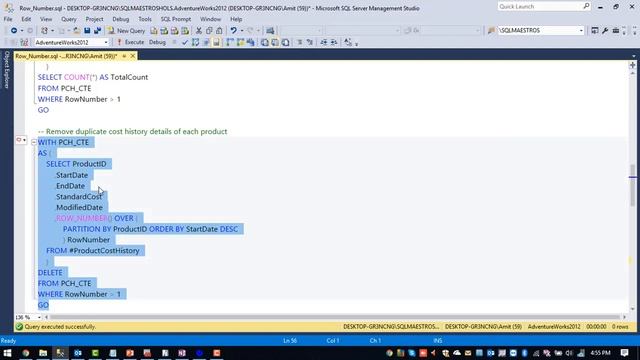Viewport: 640px width, 360px height.
Task: Click the Copy icon in toolbar
Action: coord(209,31)
